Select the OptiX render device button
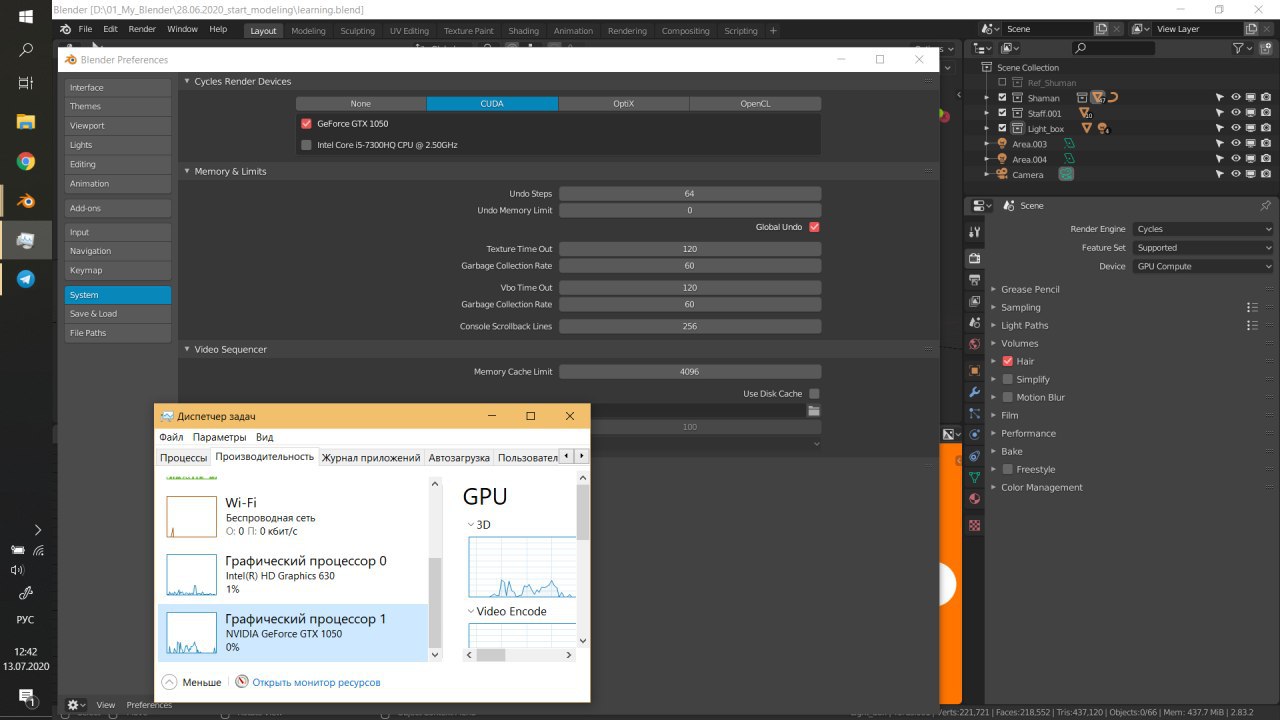Screen dimensions: 1280x720 point(624,103)
